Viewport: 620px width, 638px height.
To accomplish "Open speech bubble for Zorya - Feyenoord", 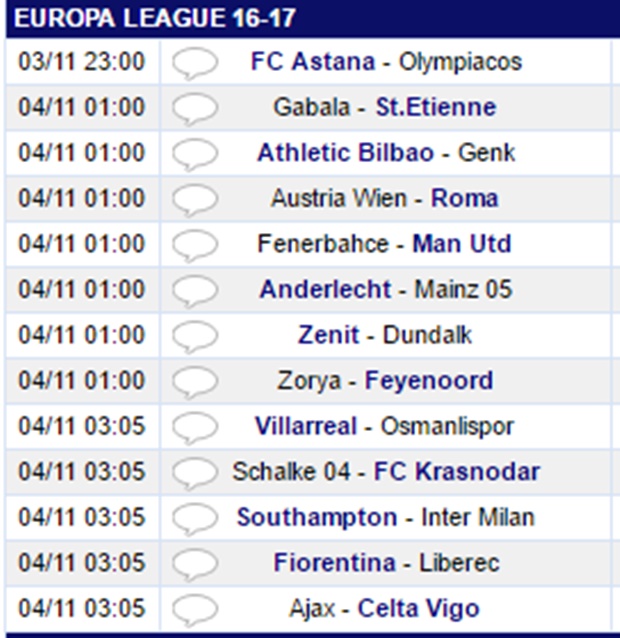I will click(x=195, y=381).
